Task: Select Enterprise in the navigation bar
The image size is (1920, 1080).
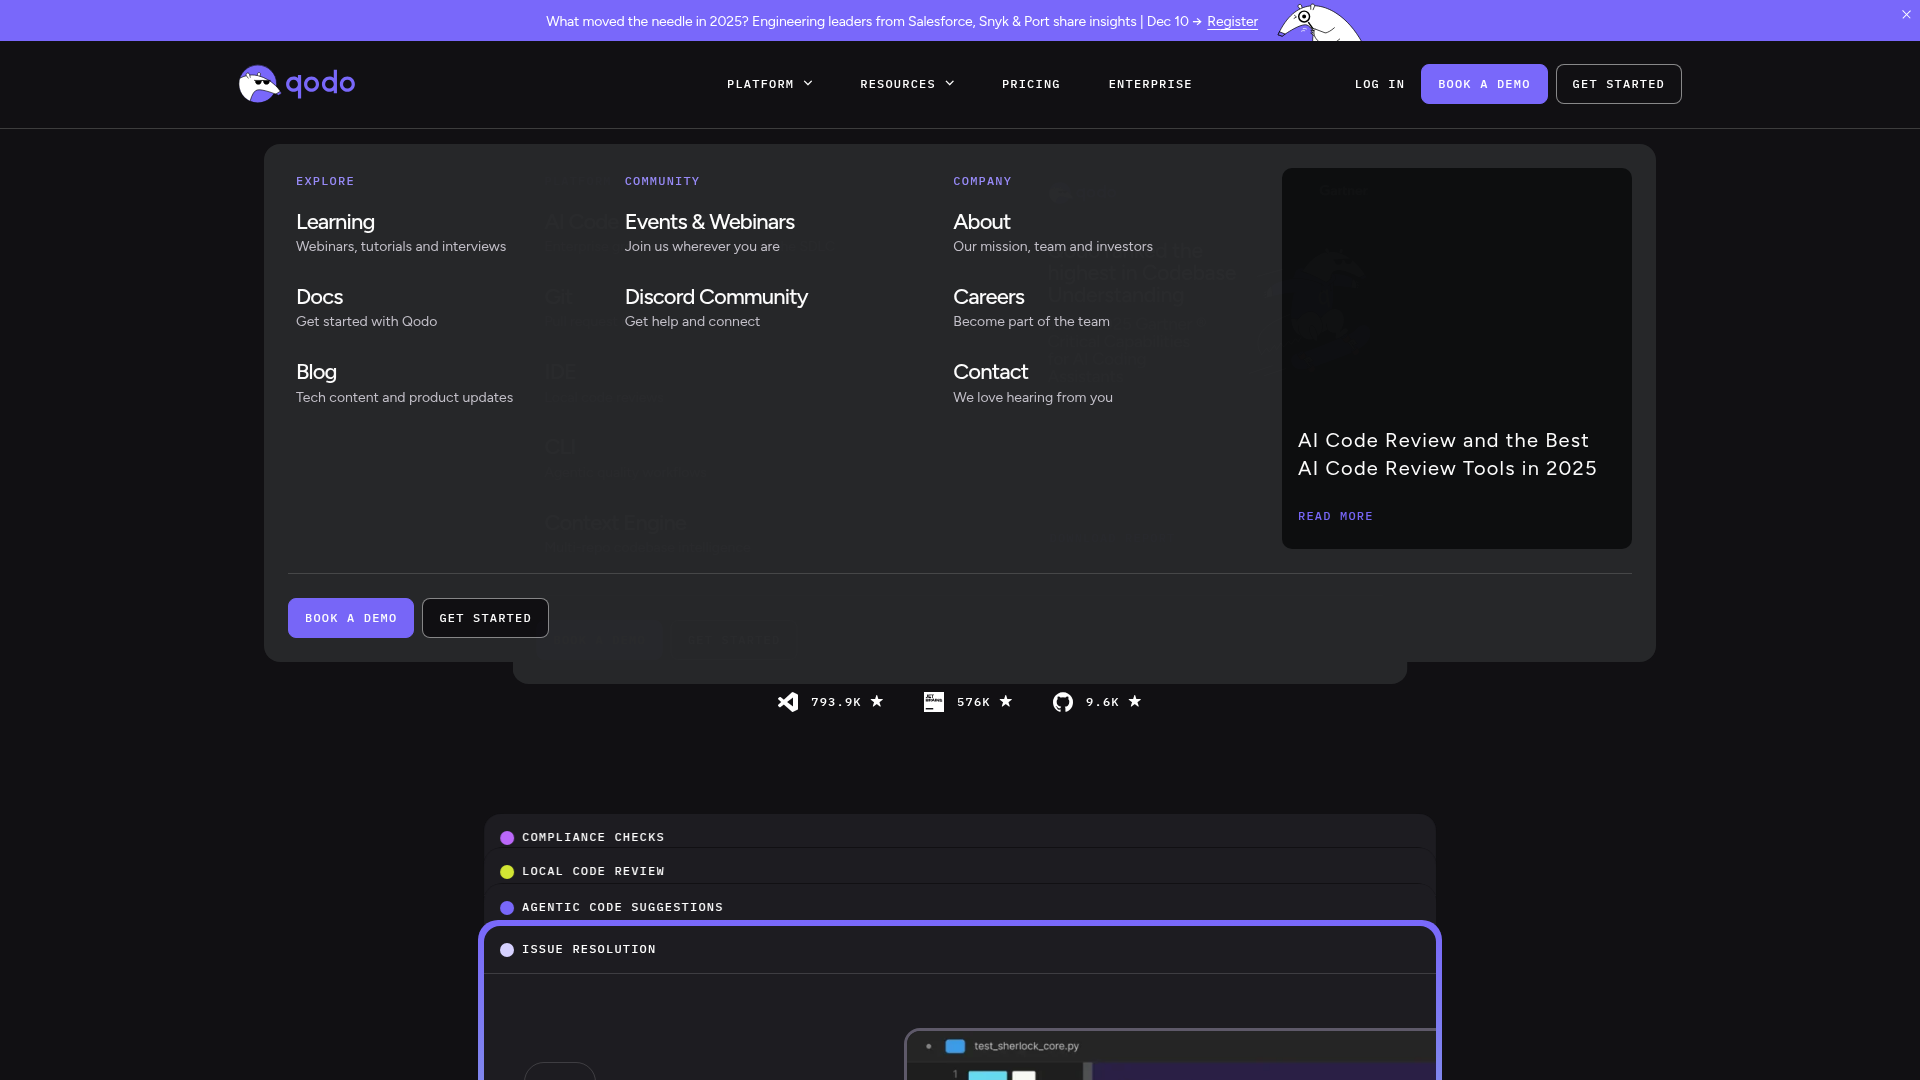Action: tap(1150, 84)
